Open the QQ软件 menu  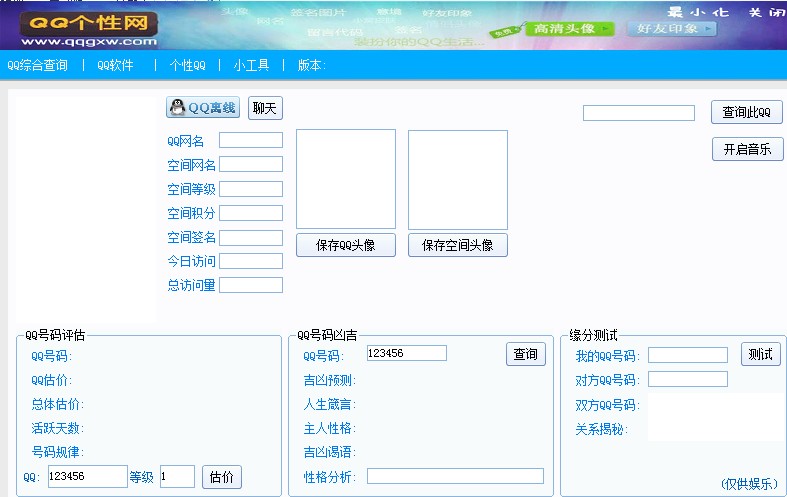pyautogui.click(x=115, y=65)
